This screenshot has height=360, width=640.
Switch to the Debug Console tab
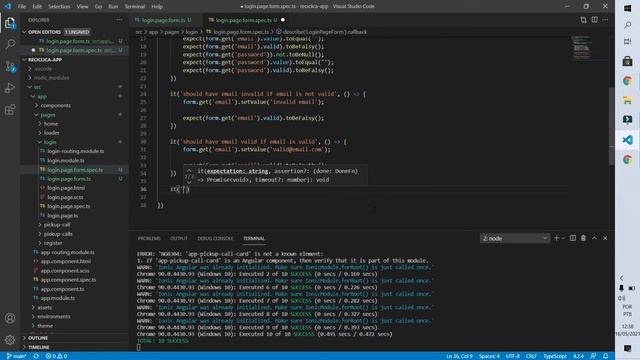click(x=215, y=238)
